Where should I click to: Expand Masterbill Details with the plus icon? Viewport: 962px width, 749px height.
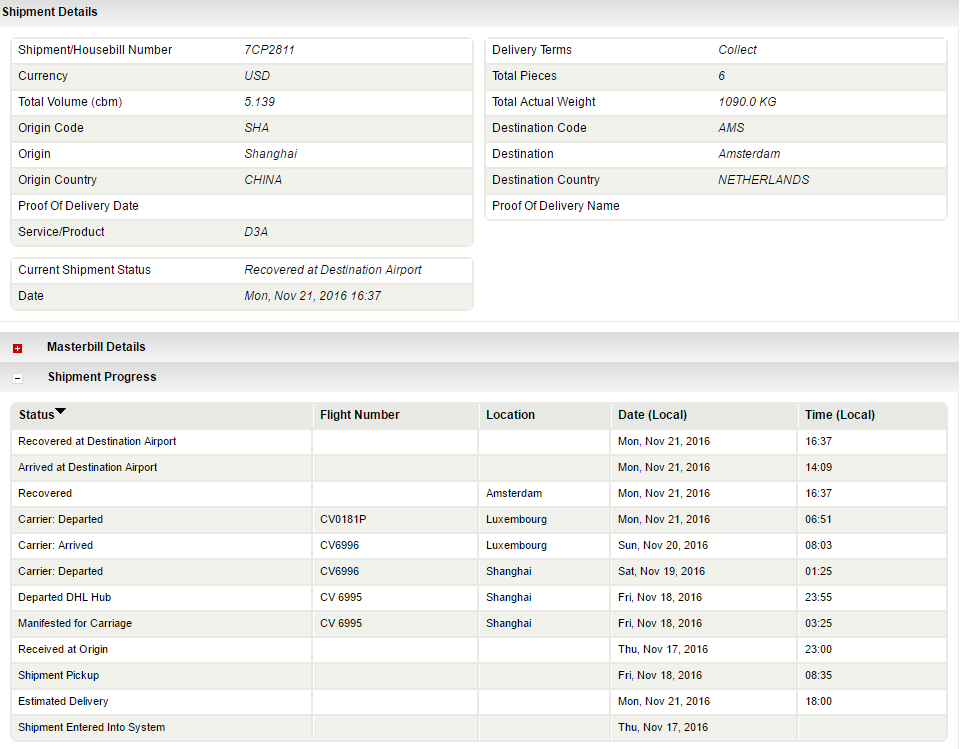[17, 348]
